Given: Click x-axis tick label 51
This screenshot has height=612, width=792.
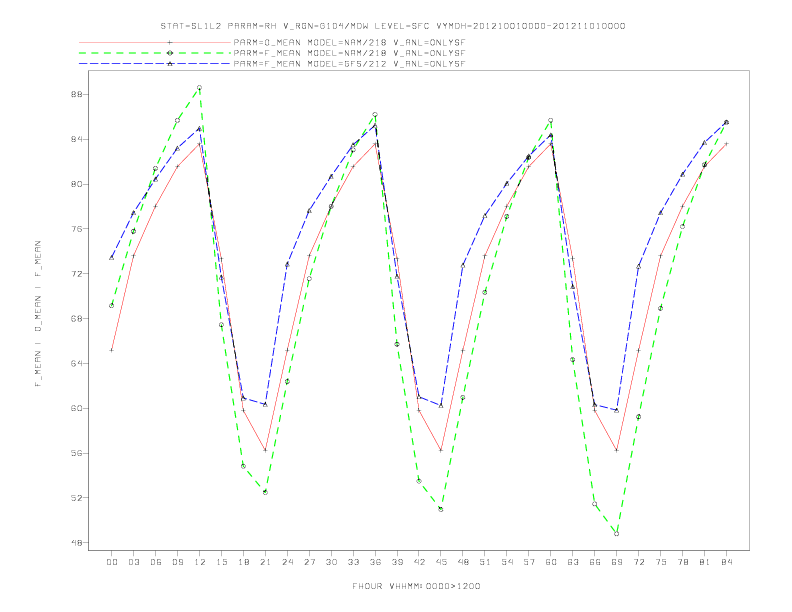Looking at the screenshot, I should coord(485,562).
